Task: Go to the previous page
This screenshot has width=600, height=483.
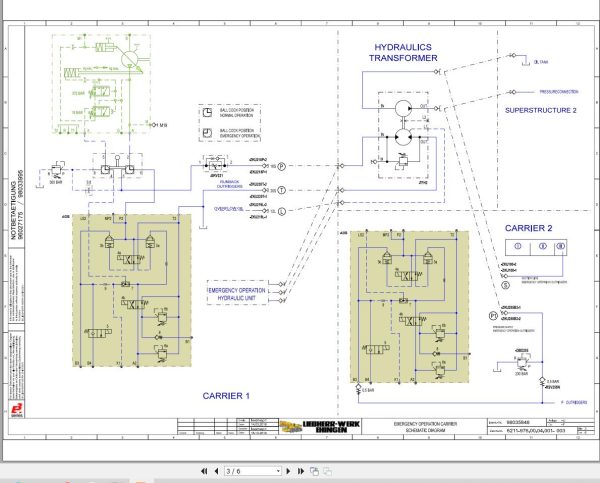Action: tap(217, 471)
